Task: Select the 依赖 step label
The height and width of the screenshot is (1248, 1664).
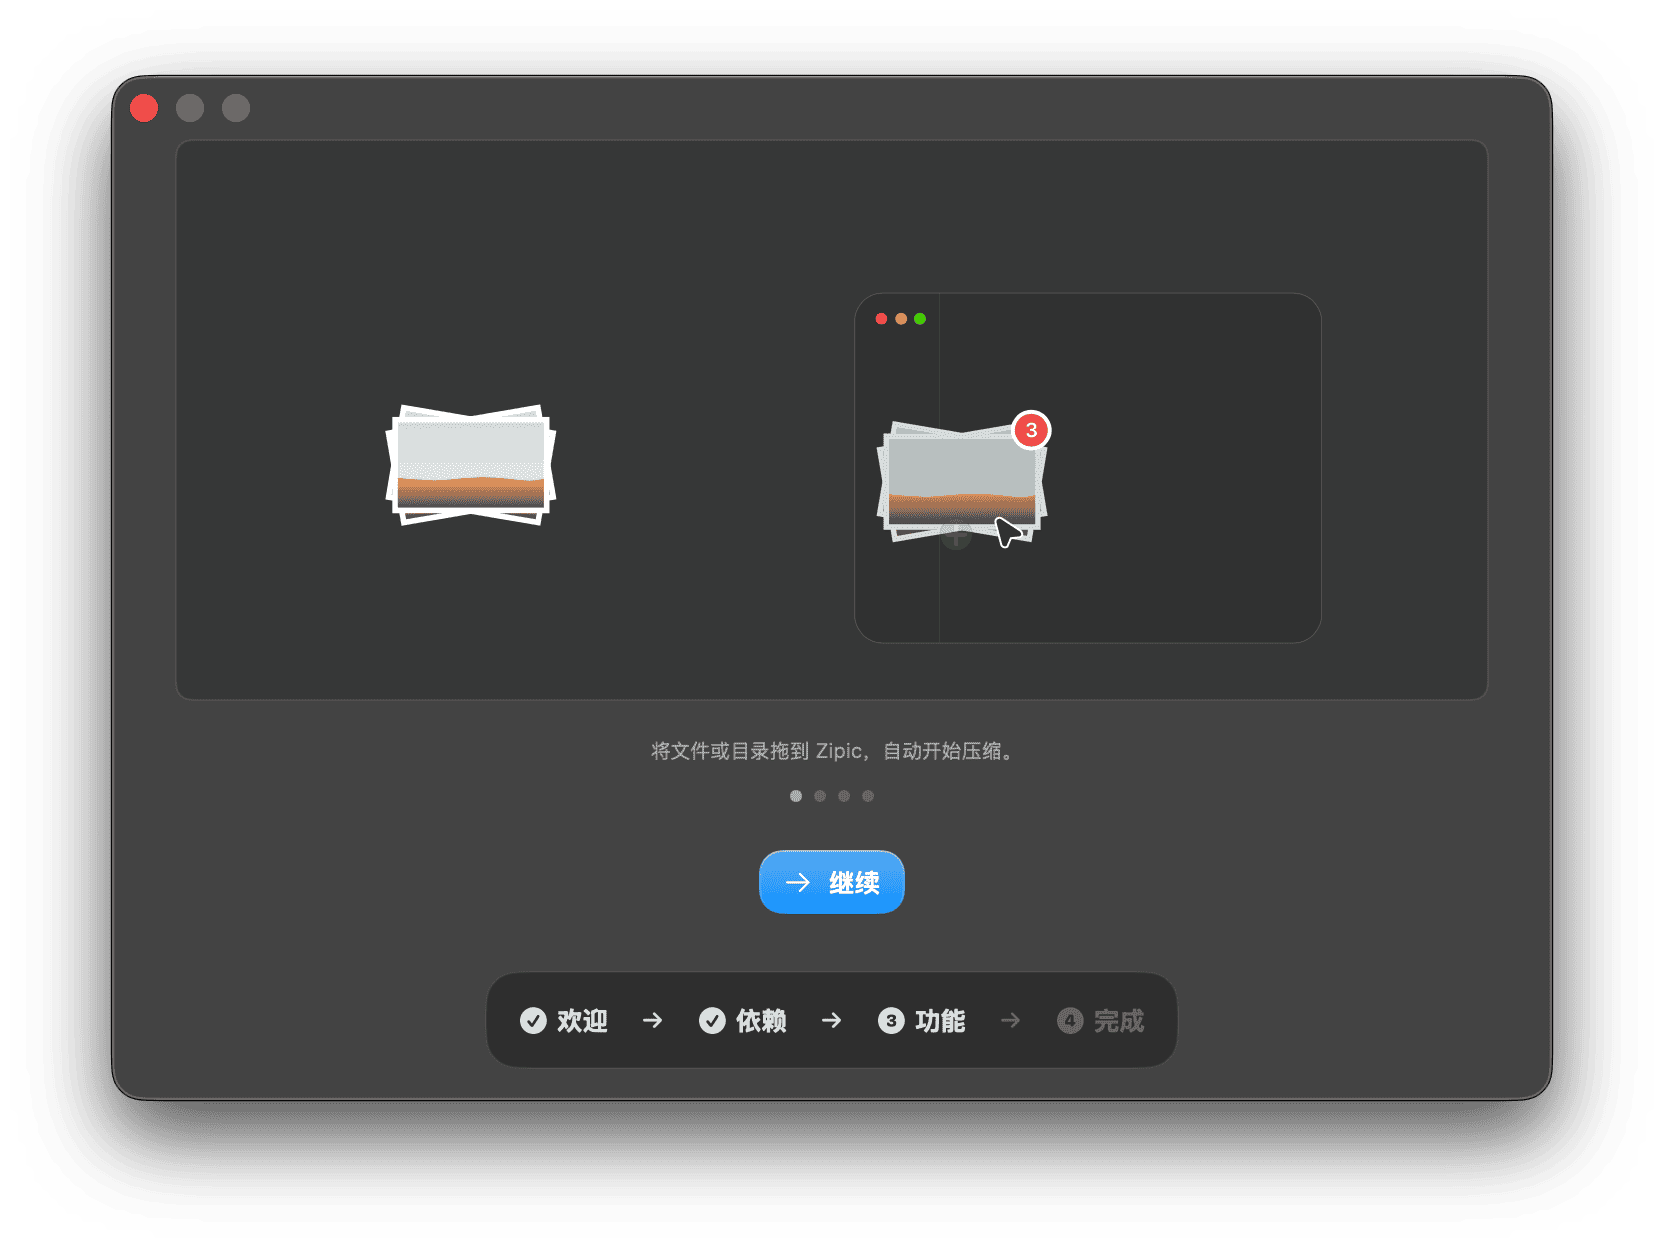Action: [761, 1021]
